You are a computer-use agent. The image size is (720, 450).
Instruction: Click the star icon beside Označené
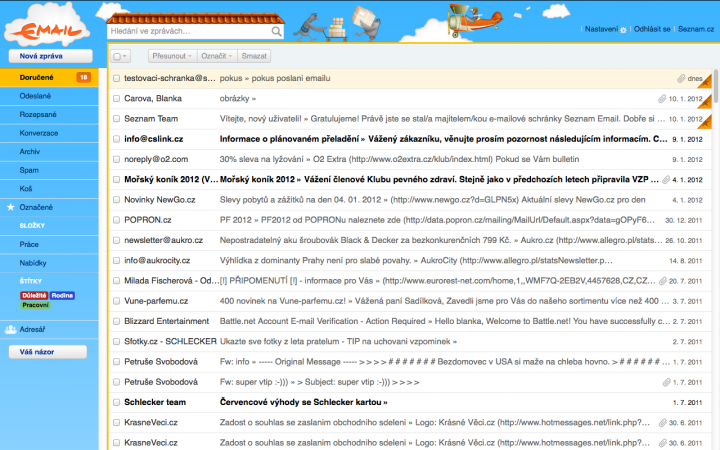[x=11, y=207]
